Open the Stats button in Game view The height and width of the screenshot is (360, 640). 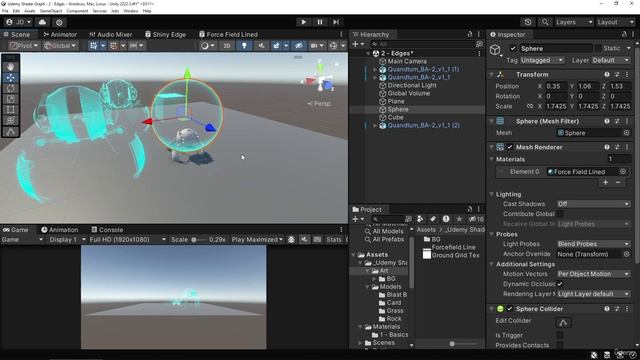pyautogui.click(x=333, y=240)
